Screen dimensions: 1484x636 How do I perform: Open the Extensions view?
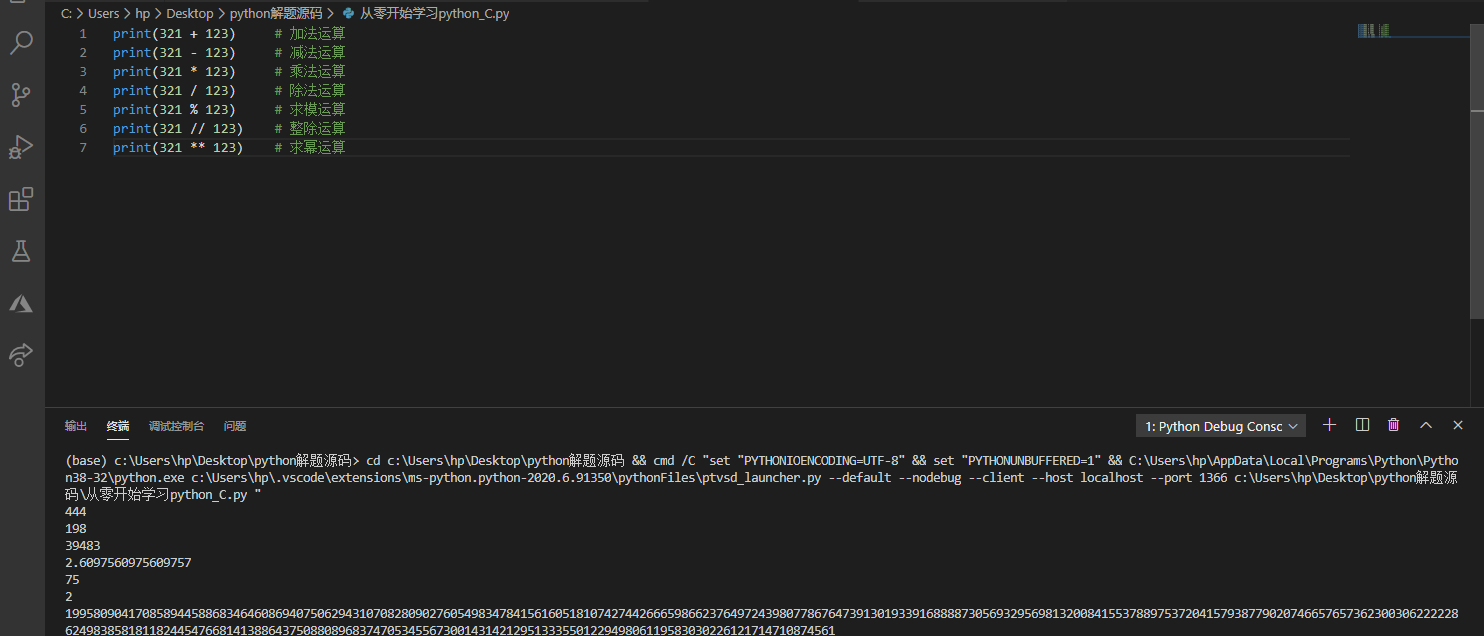[x=21, y=199]
